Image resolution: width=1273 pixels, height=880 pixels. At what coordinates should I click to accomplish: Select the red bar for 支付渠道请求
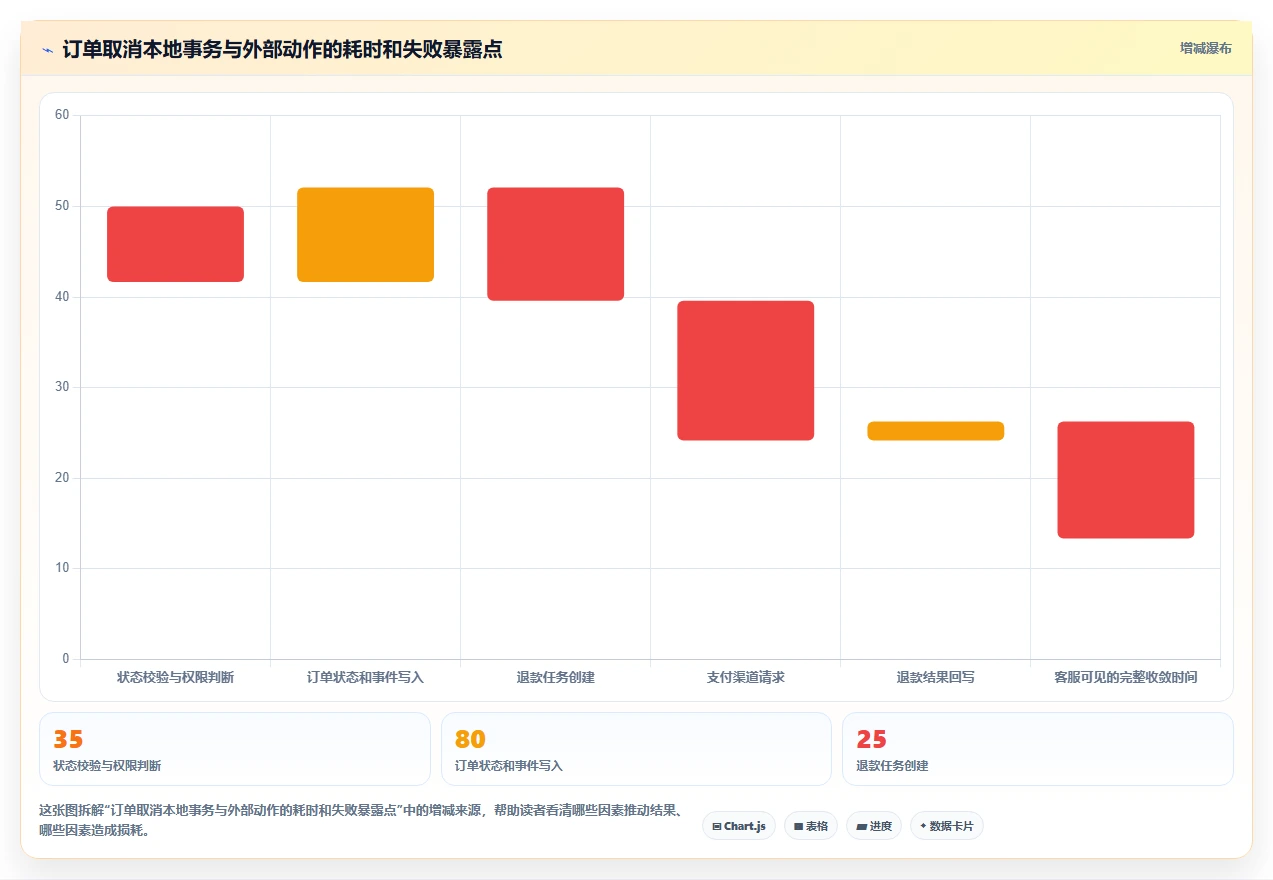tap(745, 370)
